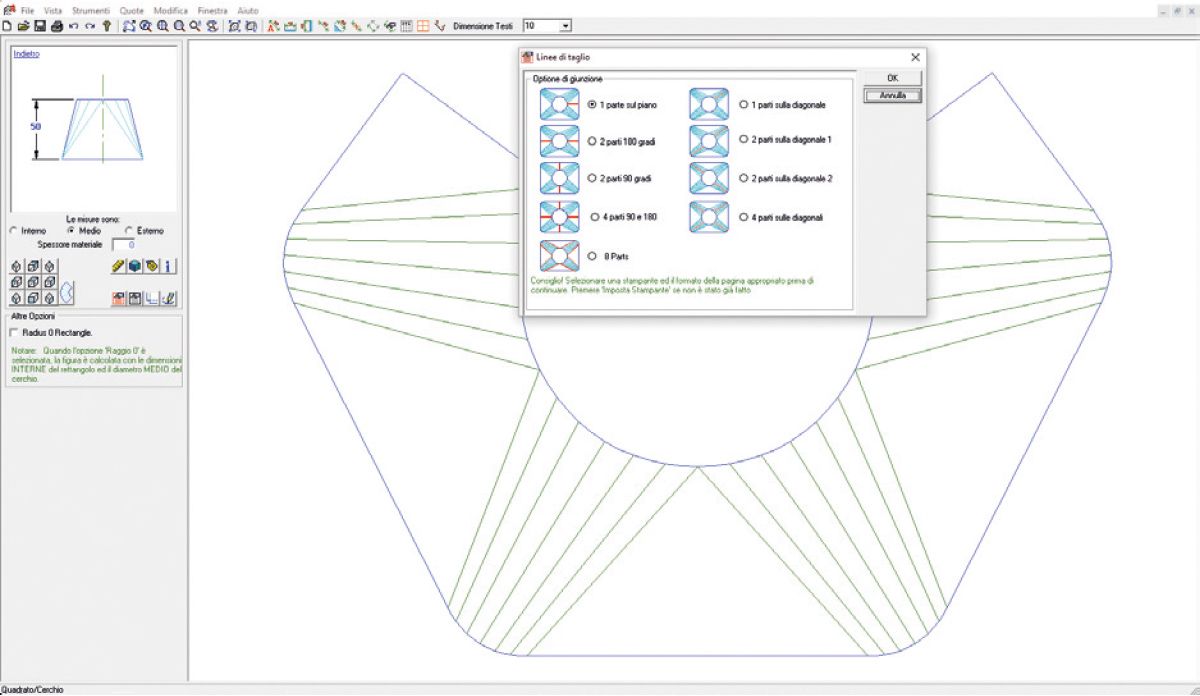
Task: Choose '4 parti sulle diagonali' radio option
Action: tap(742, 217)
